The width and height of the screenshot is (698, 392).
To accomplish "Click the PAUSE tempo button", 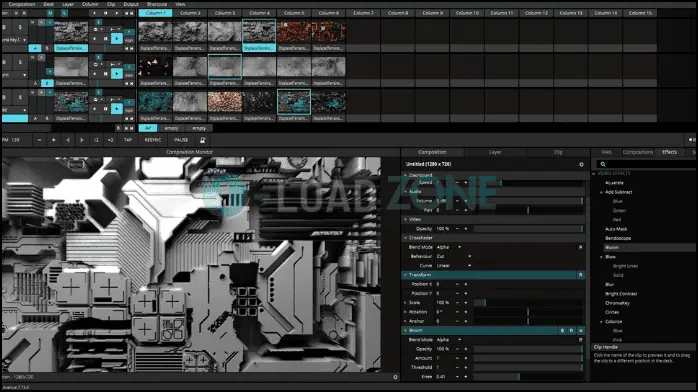I will click(181, 140).
